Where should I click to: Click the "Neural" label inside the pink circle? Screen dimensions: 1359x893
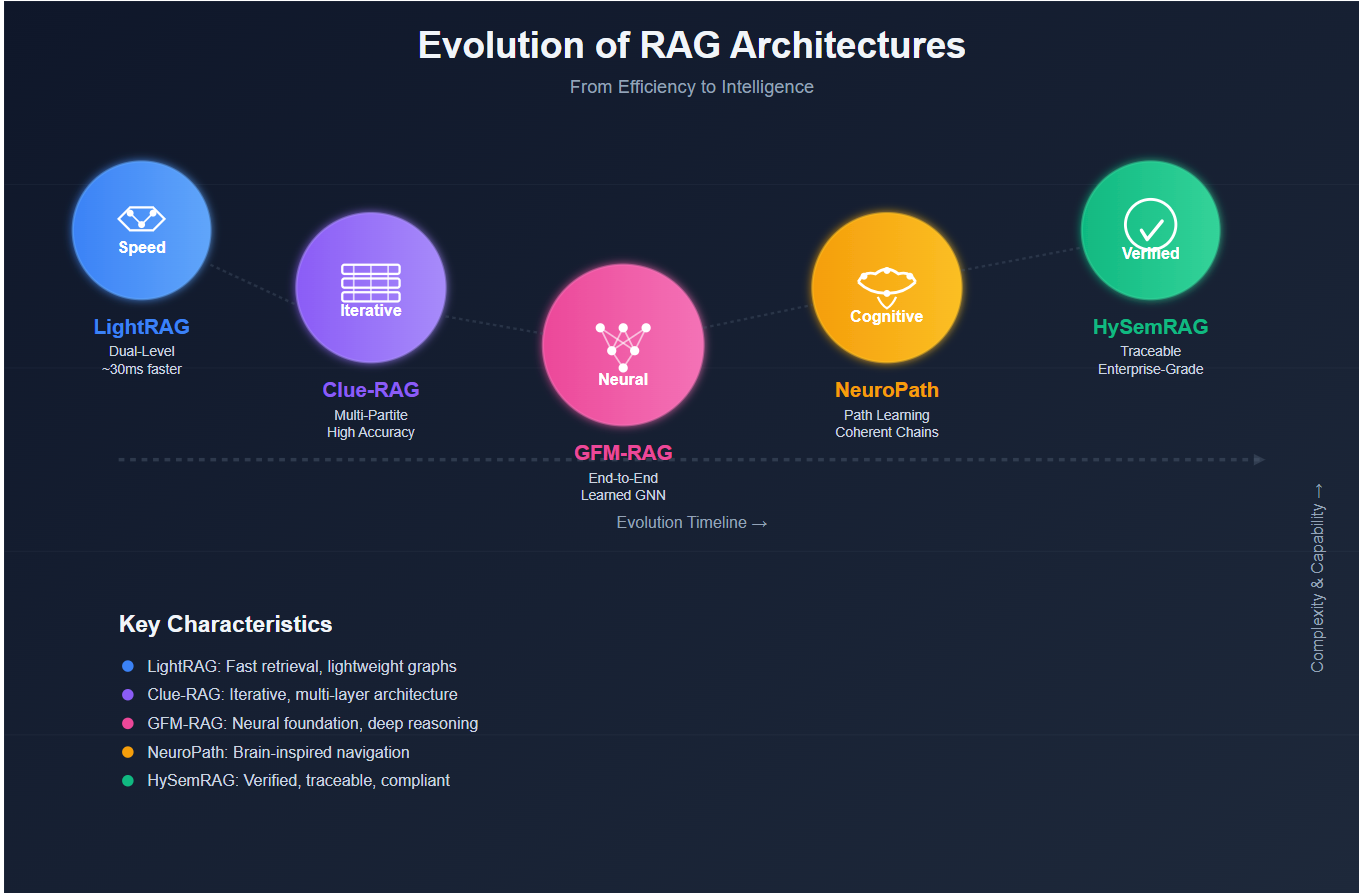click(x=623, y=379)
